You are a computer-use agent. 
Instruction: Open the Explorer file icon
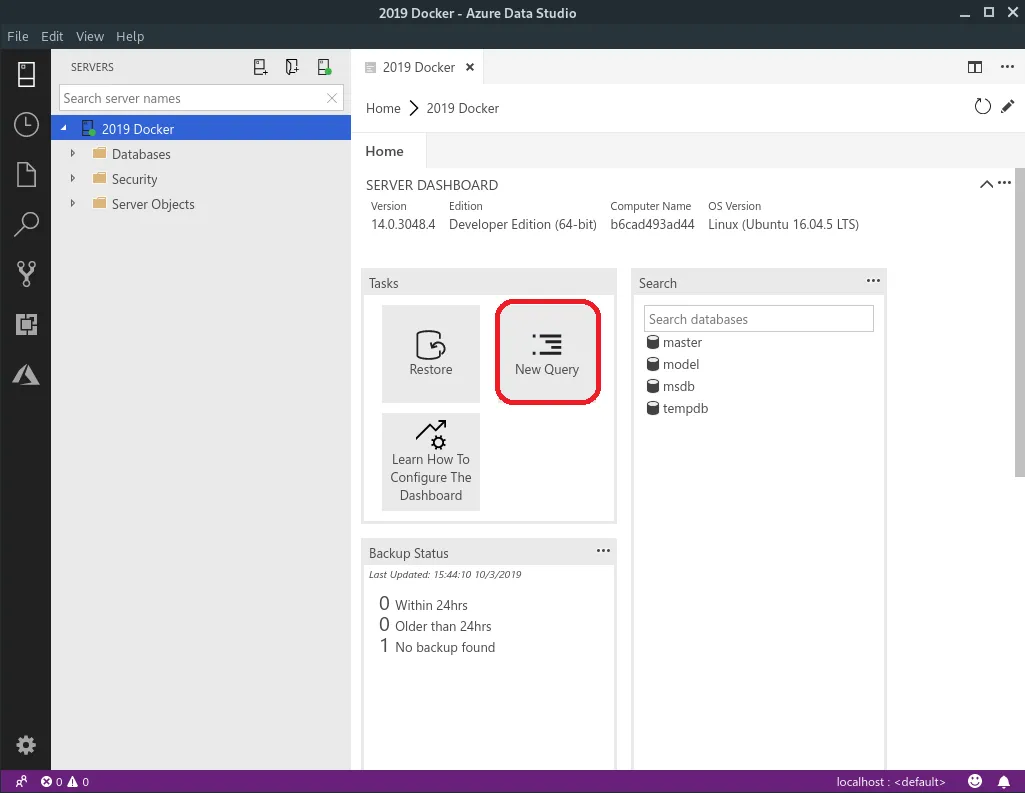[26, 175]
